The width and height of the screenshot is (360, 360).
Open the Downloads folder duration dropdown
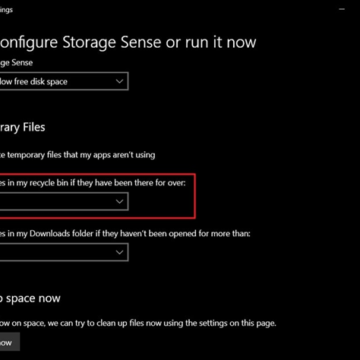[64, 252]
